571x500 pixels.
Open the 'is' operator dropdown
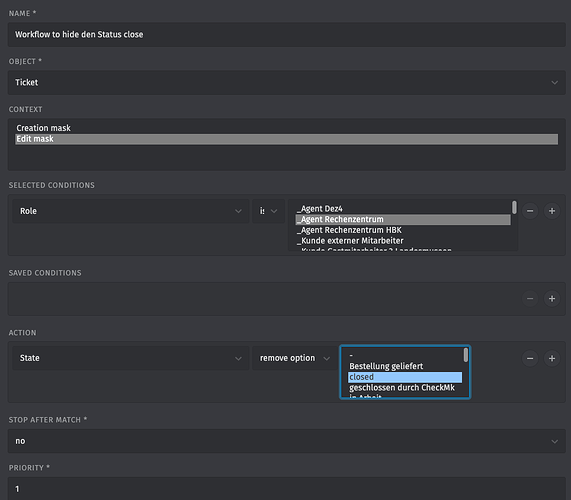coord(268,211)
